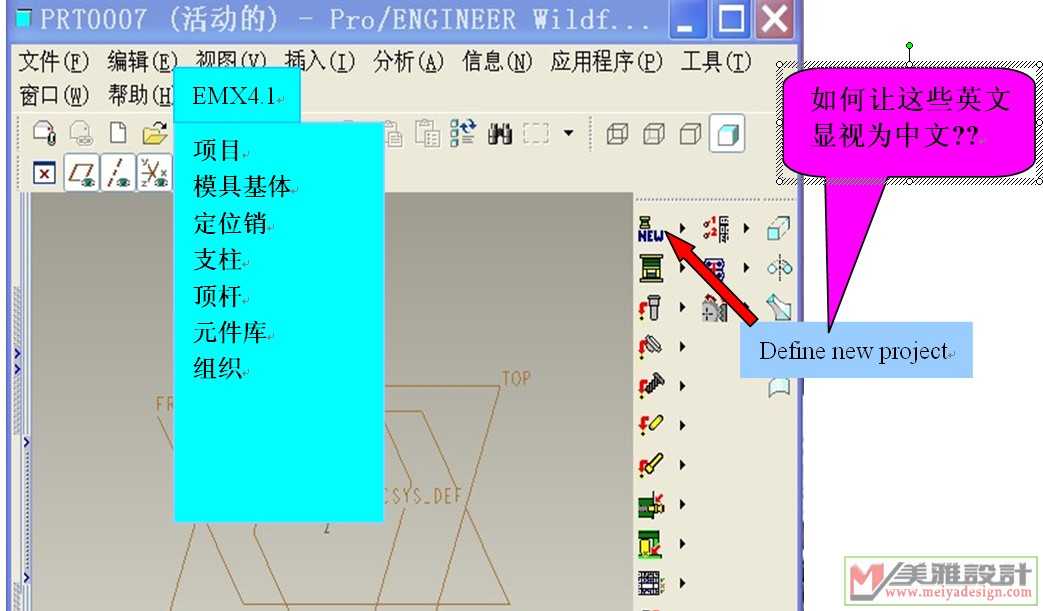Expand the flyout next to long ejector pin

tap(682, 464)
